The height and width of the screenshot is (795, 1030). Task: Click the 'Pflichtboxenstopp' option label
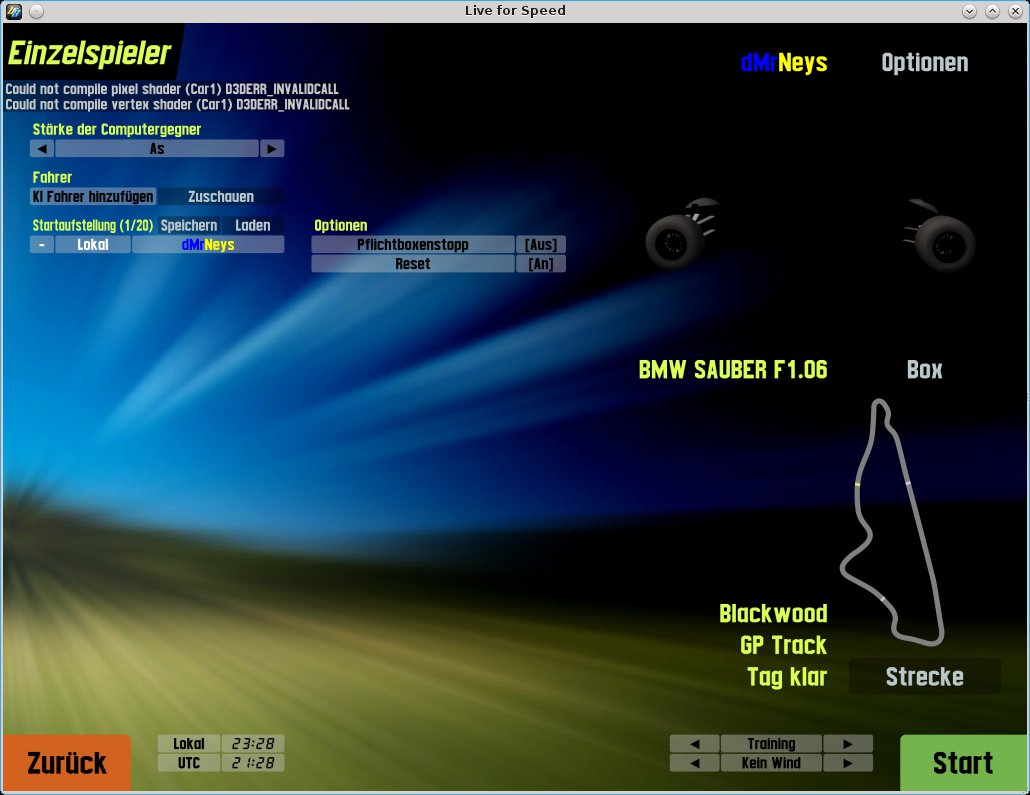pos(413,244)
